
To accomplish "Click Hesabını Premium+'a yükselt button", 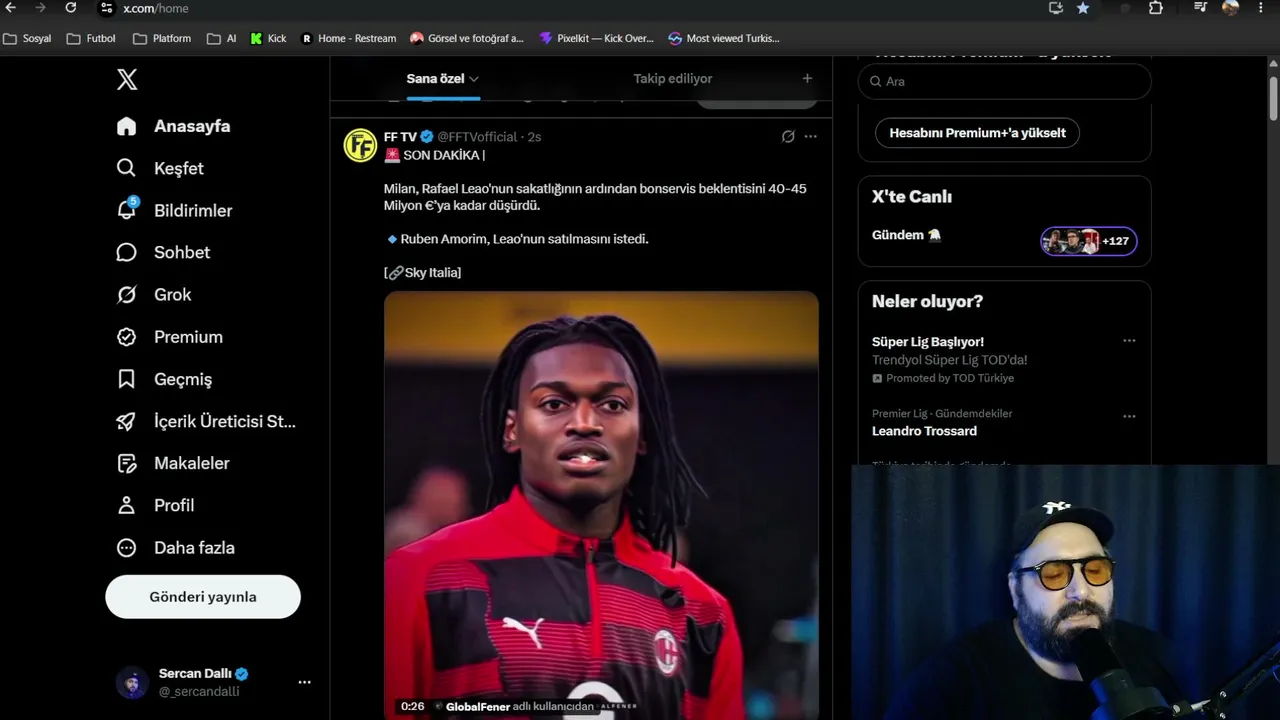I will (x=977, y=133).
